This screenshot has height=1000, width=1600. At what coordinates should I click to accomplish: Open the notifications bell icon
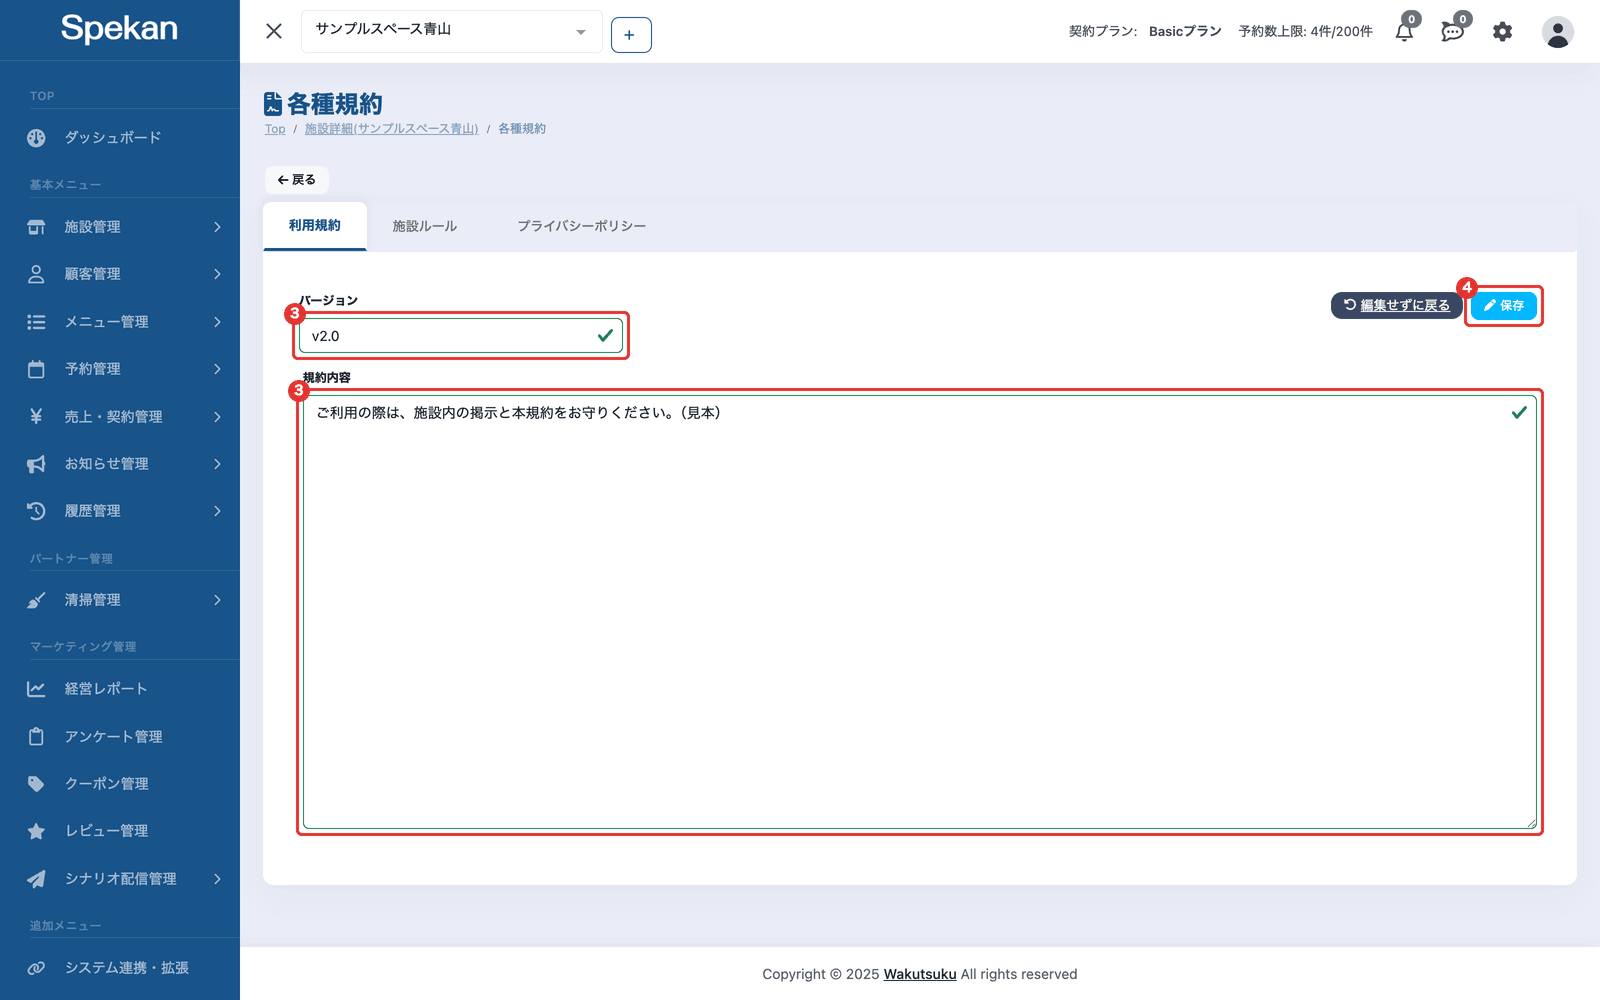(x=1404, y=32)
